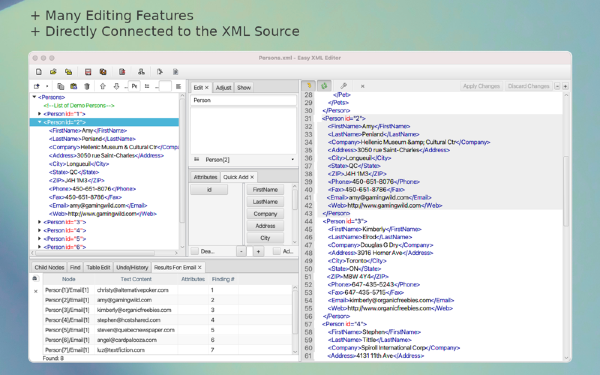Switch to the Find tab
This screenshot has width=600, height=375.
coord(75,267)
